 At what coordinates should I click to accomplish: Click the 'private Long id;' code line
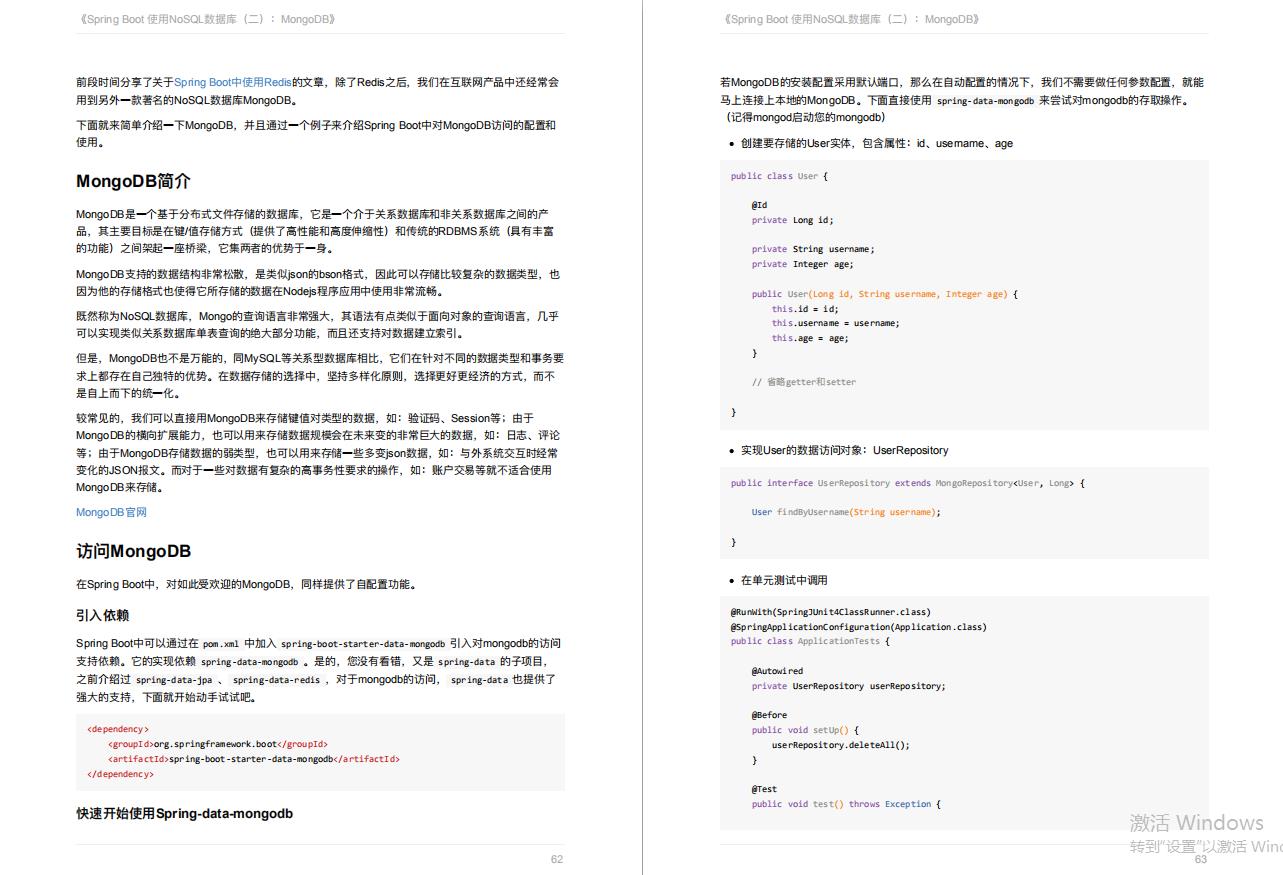[792, 220]
